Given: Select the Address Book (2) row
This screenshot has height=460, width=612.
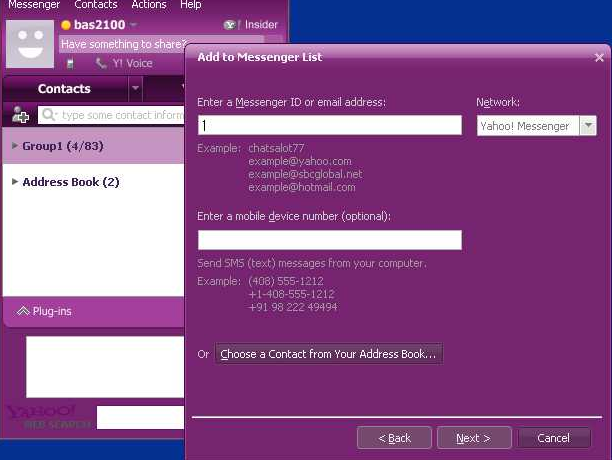Looking at the screenshot, I should coord(93,182).
